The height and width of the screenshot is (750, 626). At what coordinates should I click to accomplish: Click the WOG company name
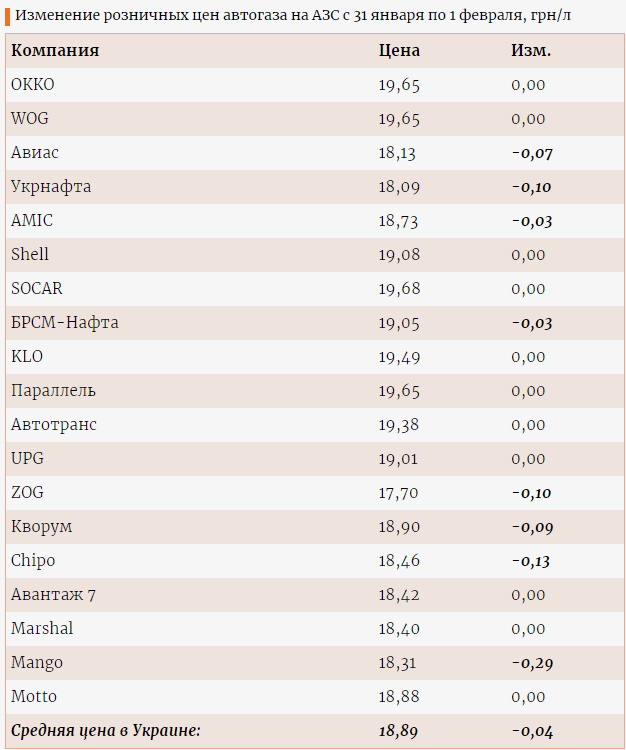pos(29,118)
